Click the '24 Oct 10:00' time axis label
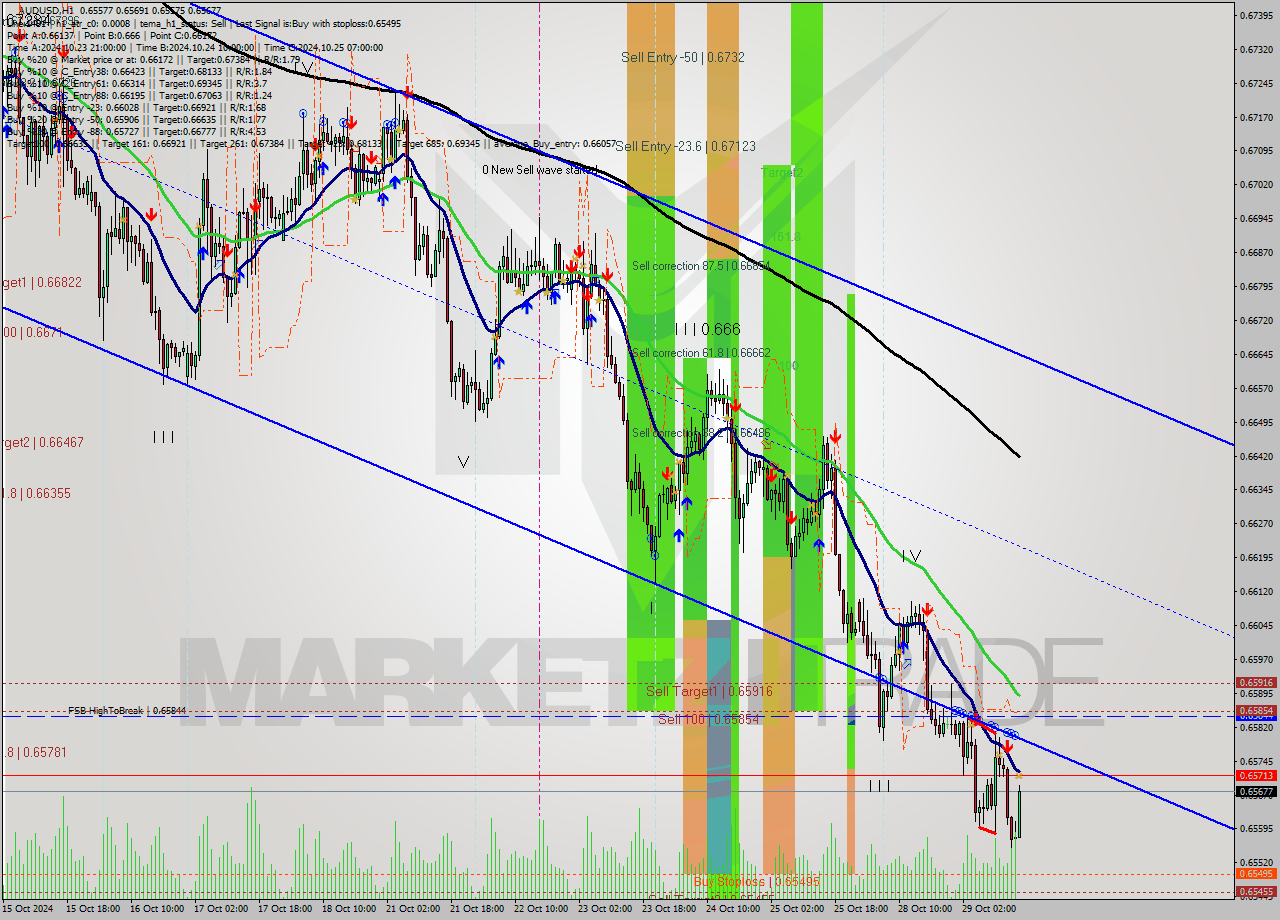The height and width of the screenshot is (920, 1280). click(x=733, y=909)
